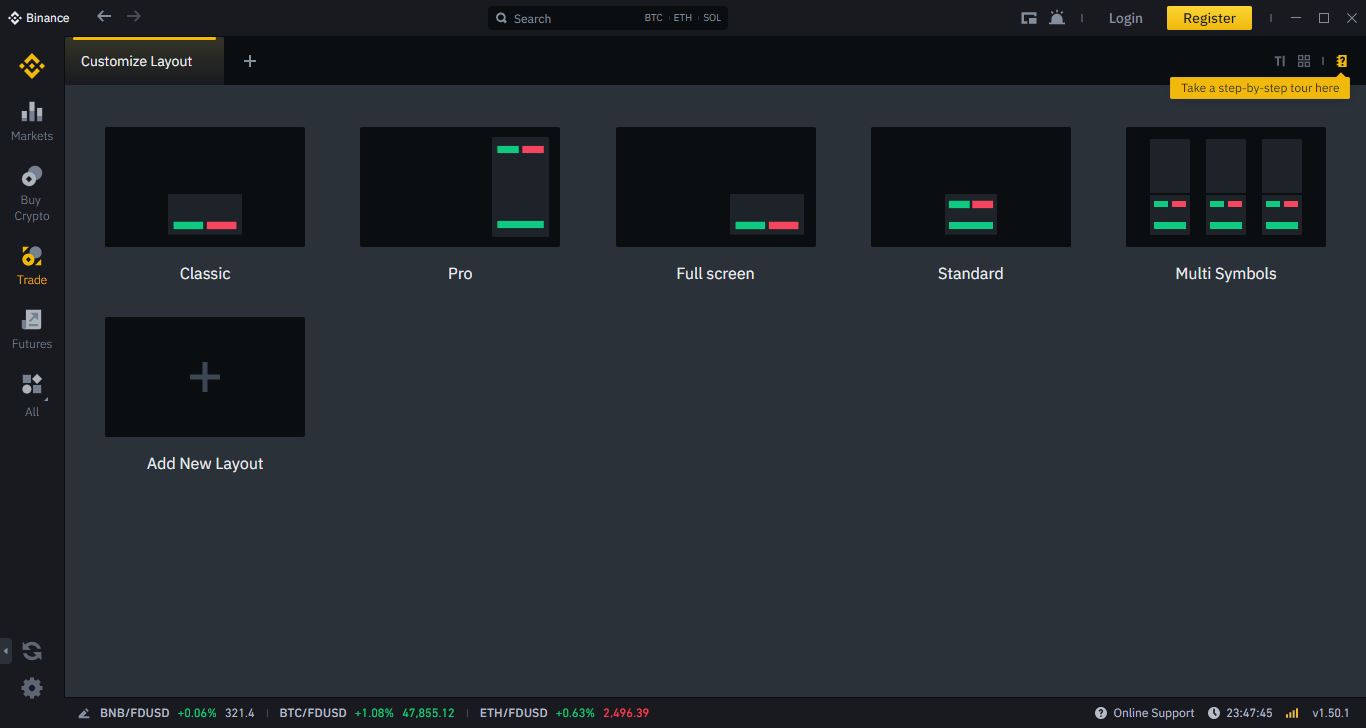Click the Search field
The image size is (1366, 728).
point(608,18)
